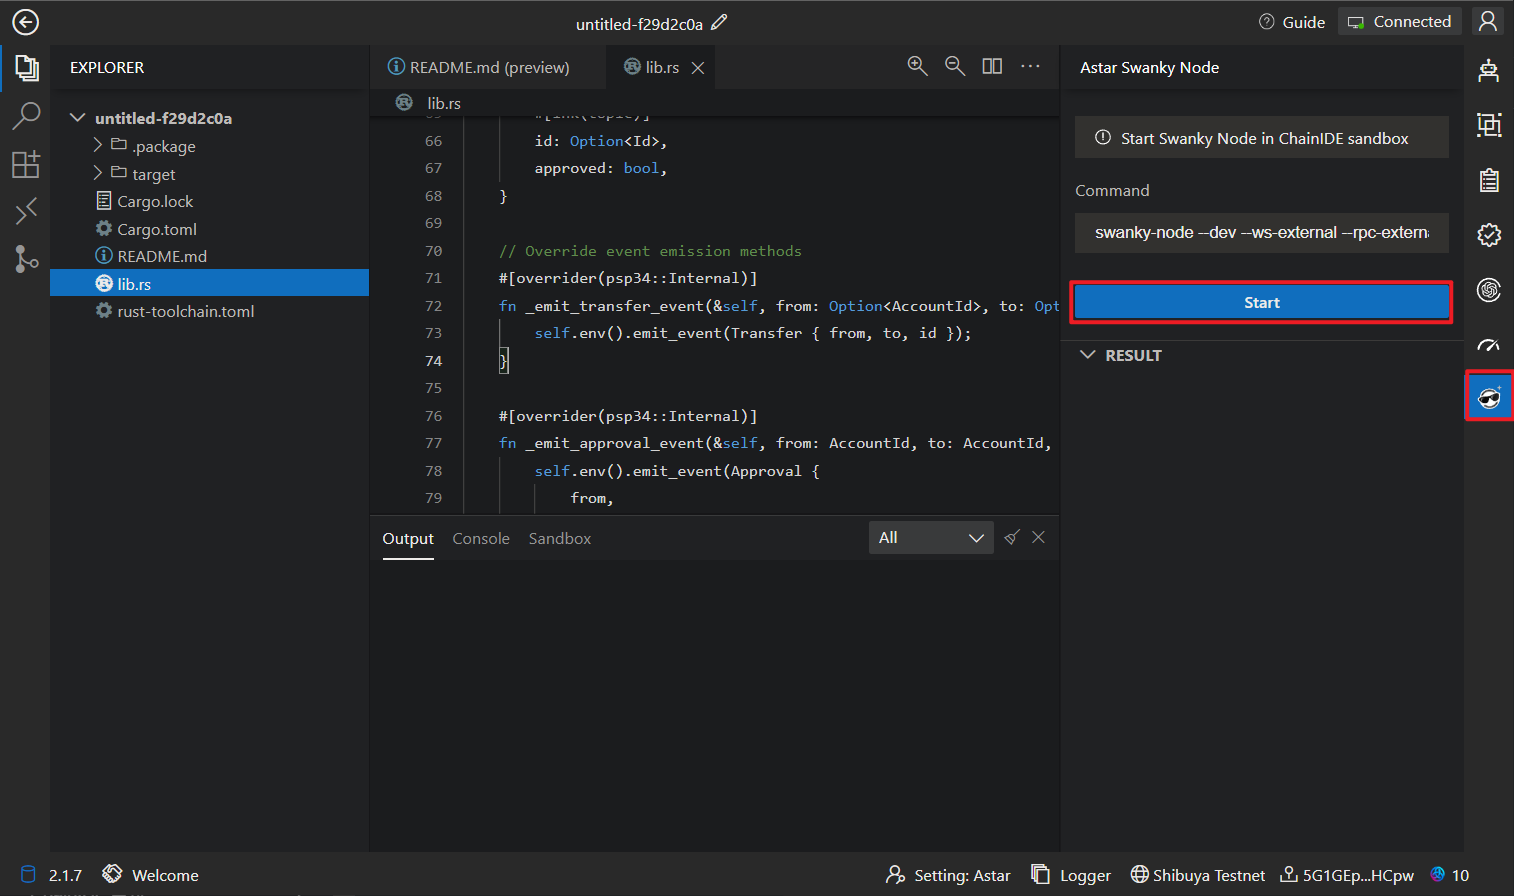Clear the output panel with broom icon
Screen dimensions: 1514x896
tap(1012, 538)
